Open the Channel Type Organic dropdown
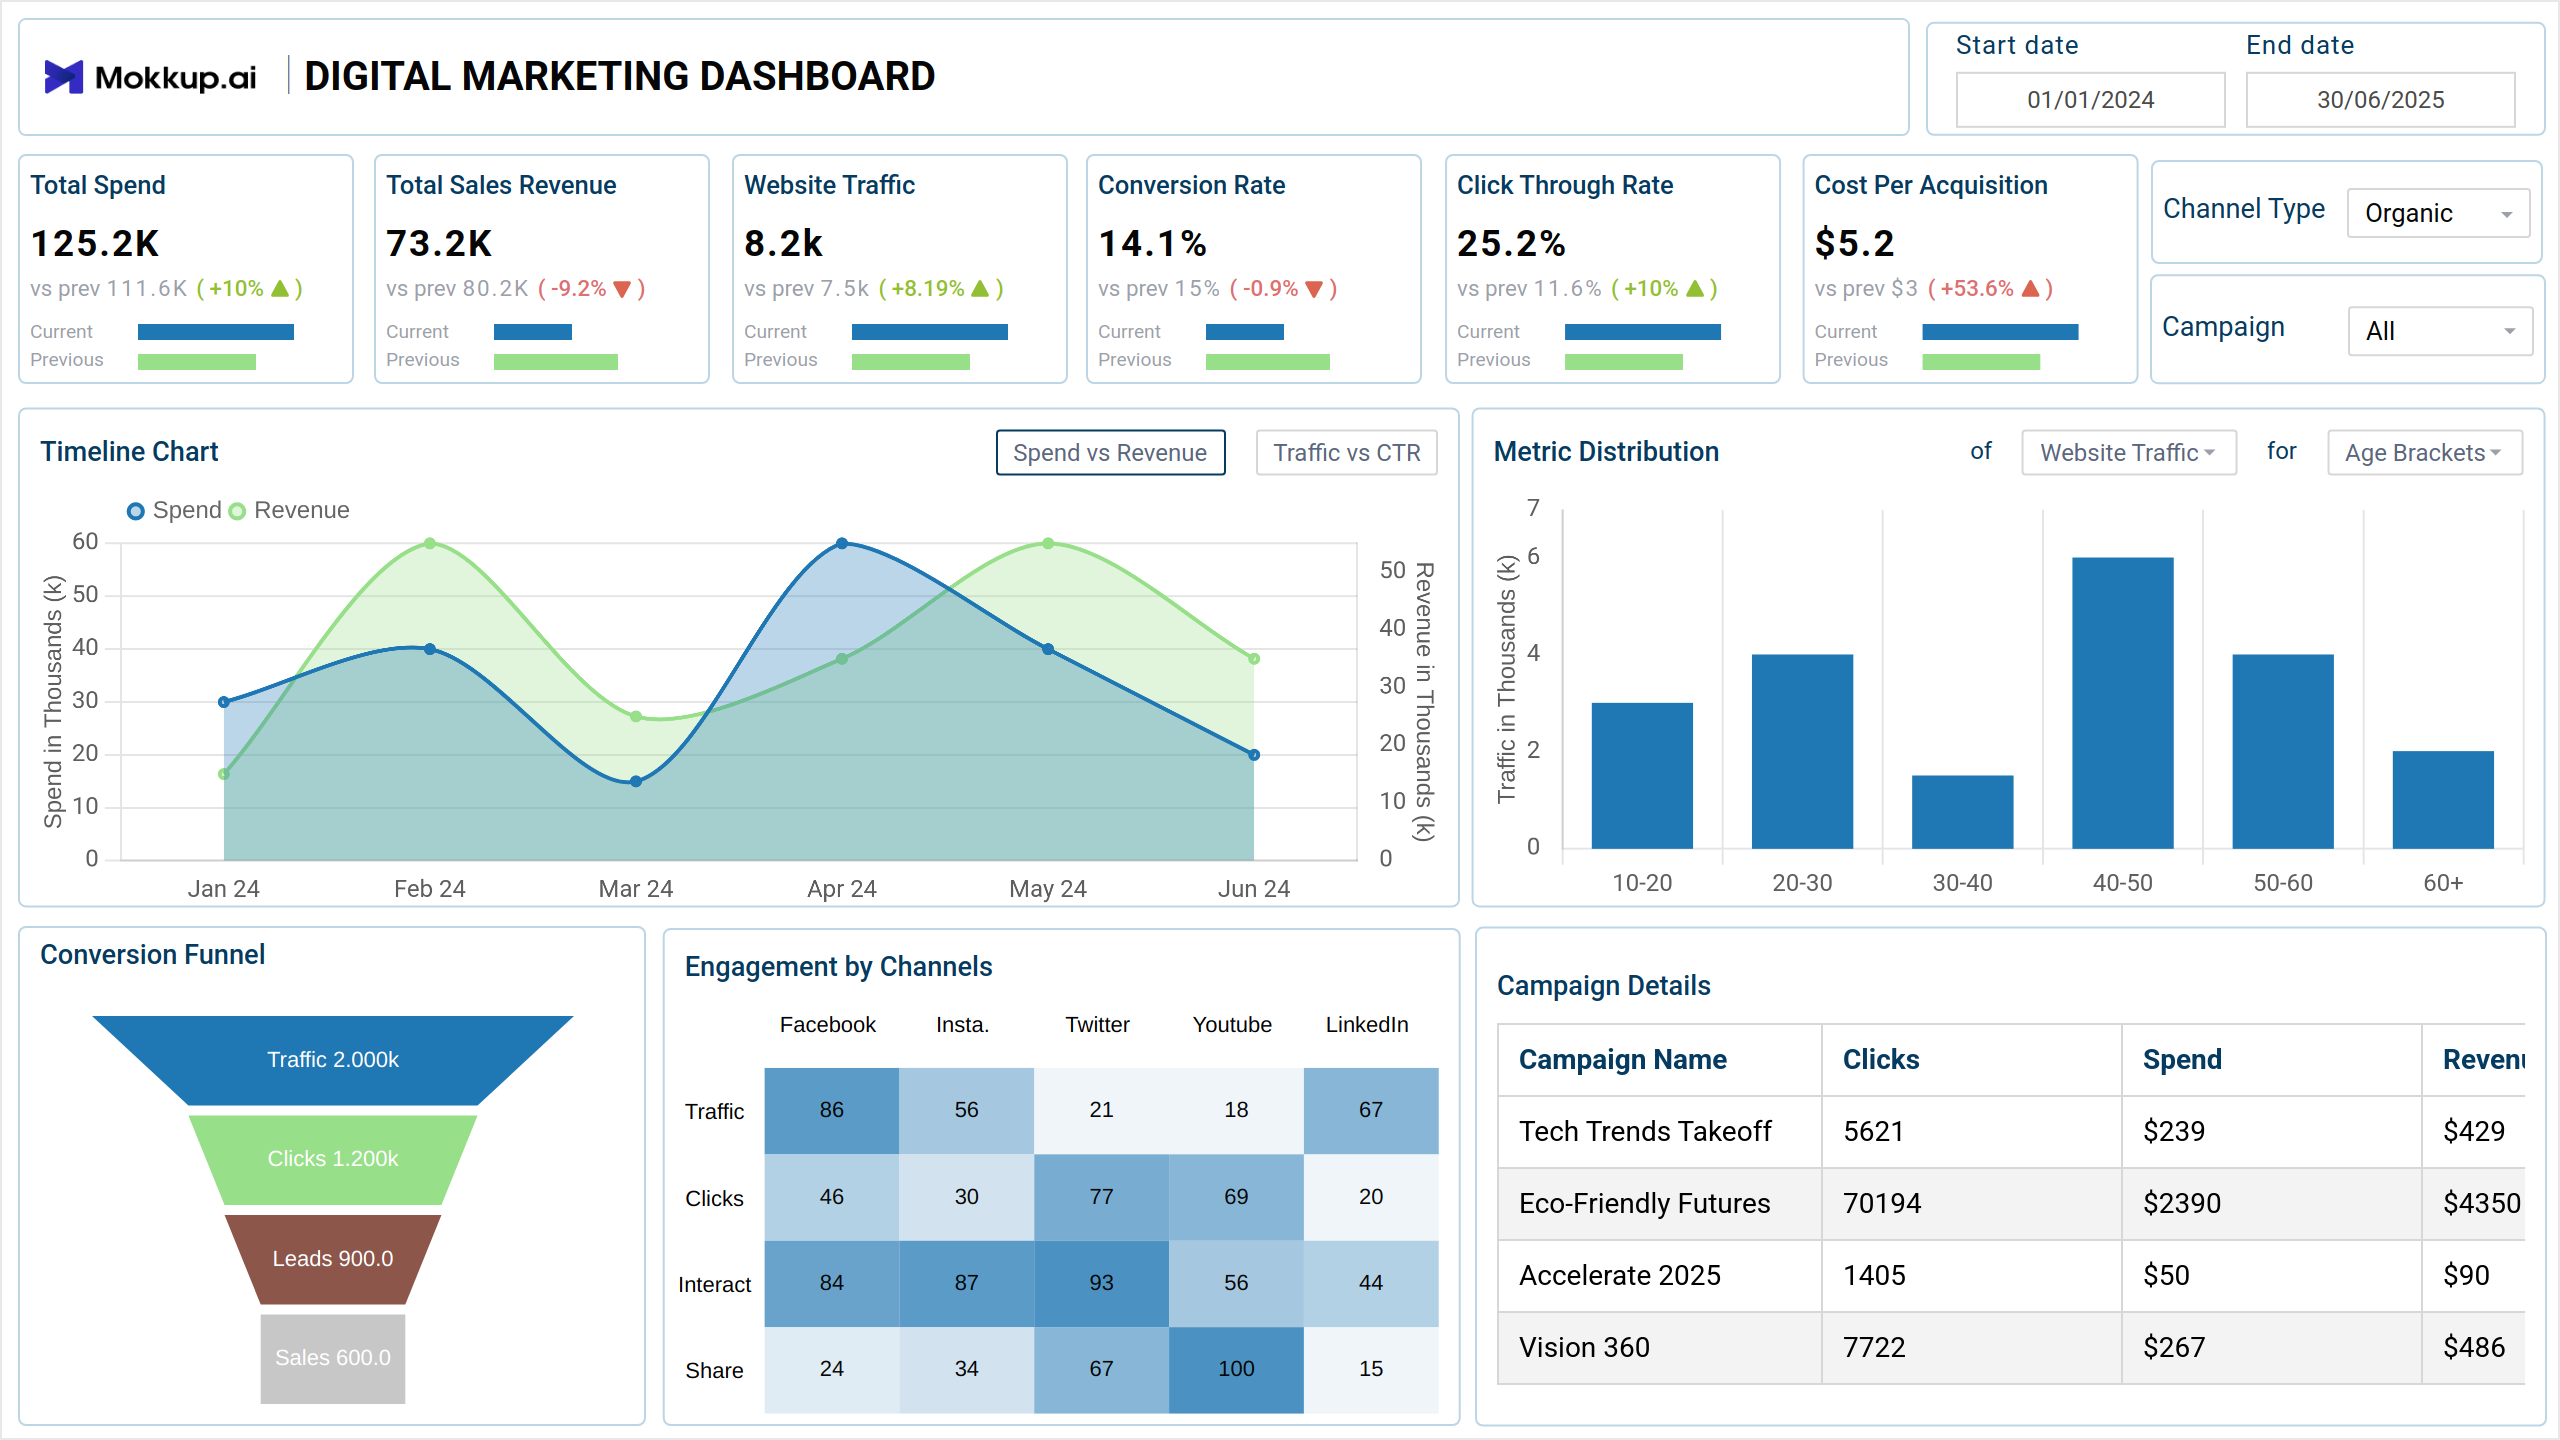Viewport: 2560px width, 1440px height. [x=2438, y=213]
